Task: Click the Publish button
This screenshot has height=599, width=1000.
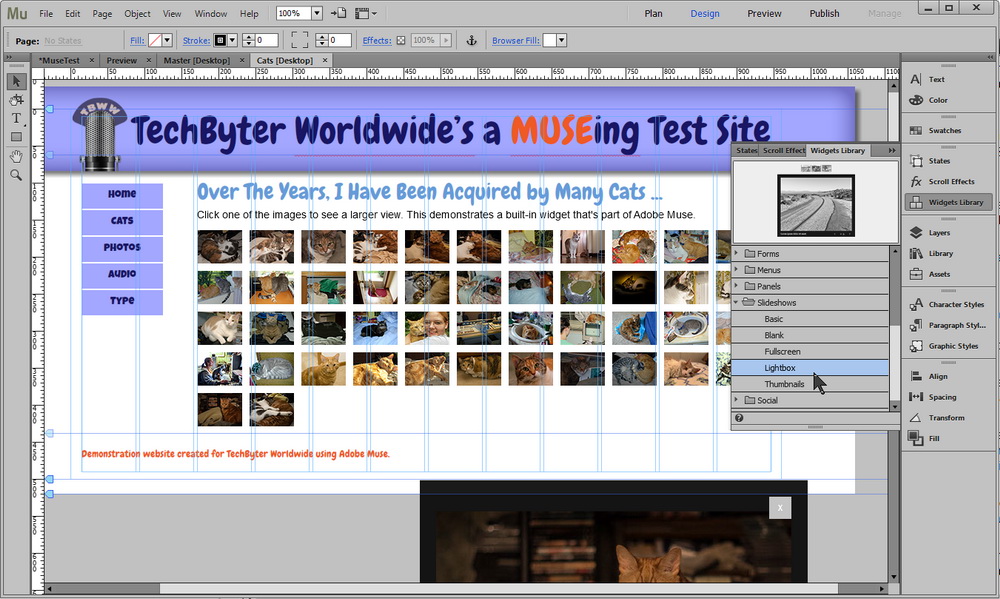Action: 824,13
